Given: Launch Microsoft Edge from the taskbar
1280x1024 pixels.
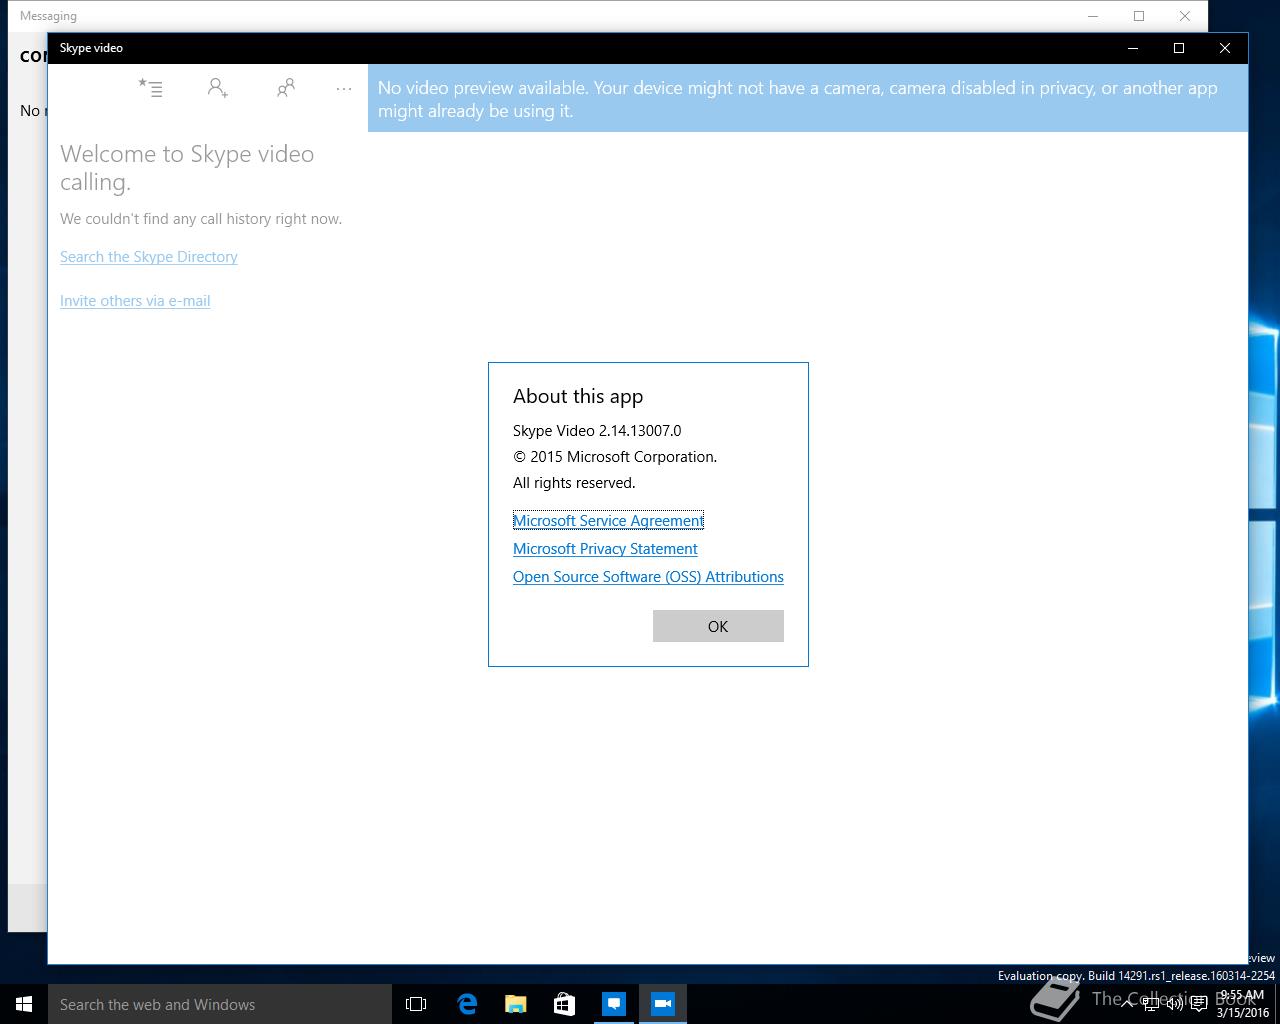Looking at the screenshot, I should (x=466, y=1004).
